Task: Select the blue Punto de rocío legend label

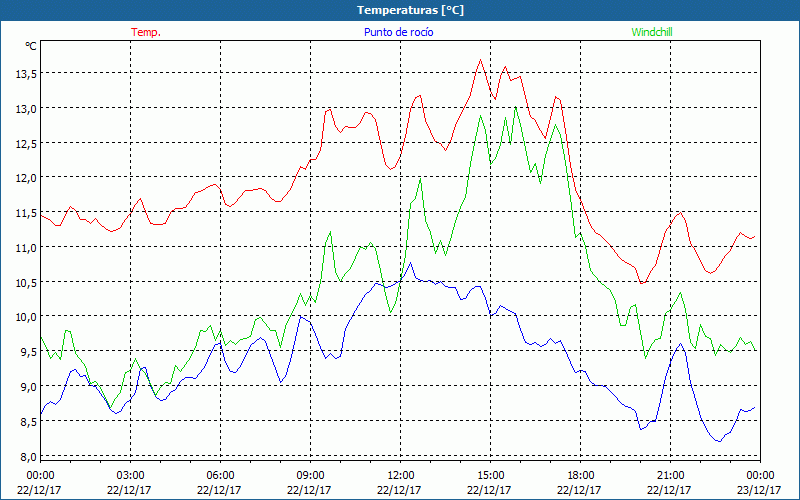Action: point(398,32)
